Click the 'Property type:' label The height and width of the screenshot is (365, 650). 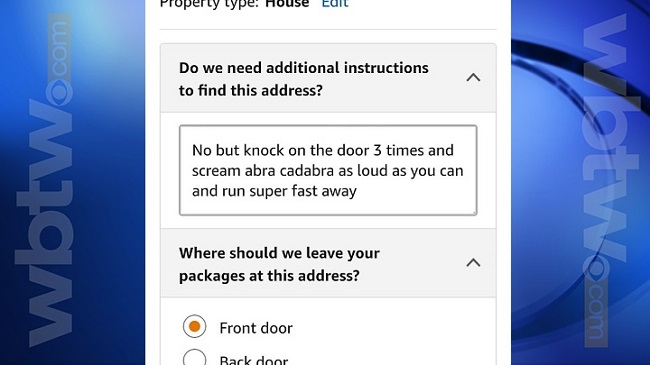209,3
